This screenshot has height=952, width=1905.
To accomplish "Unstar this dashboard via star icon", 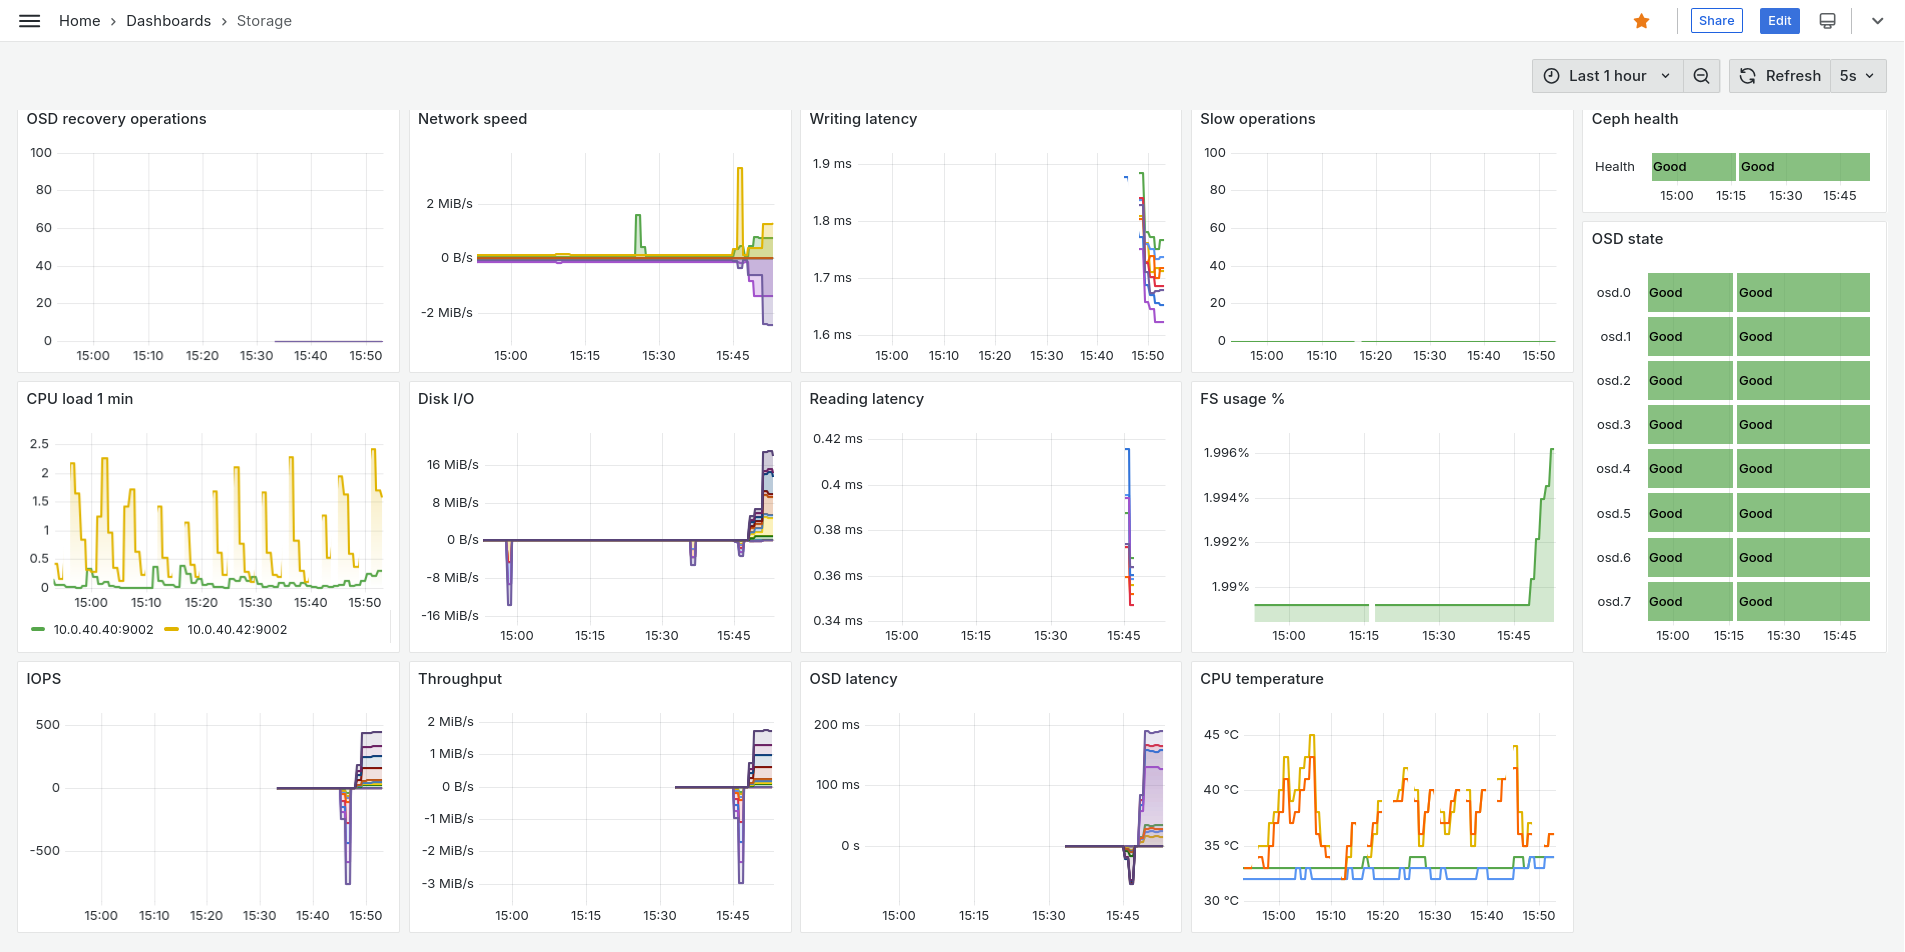I will pos(1641,21).
